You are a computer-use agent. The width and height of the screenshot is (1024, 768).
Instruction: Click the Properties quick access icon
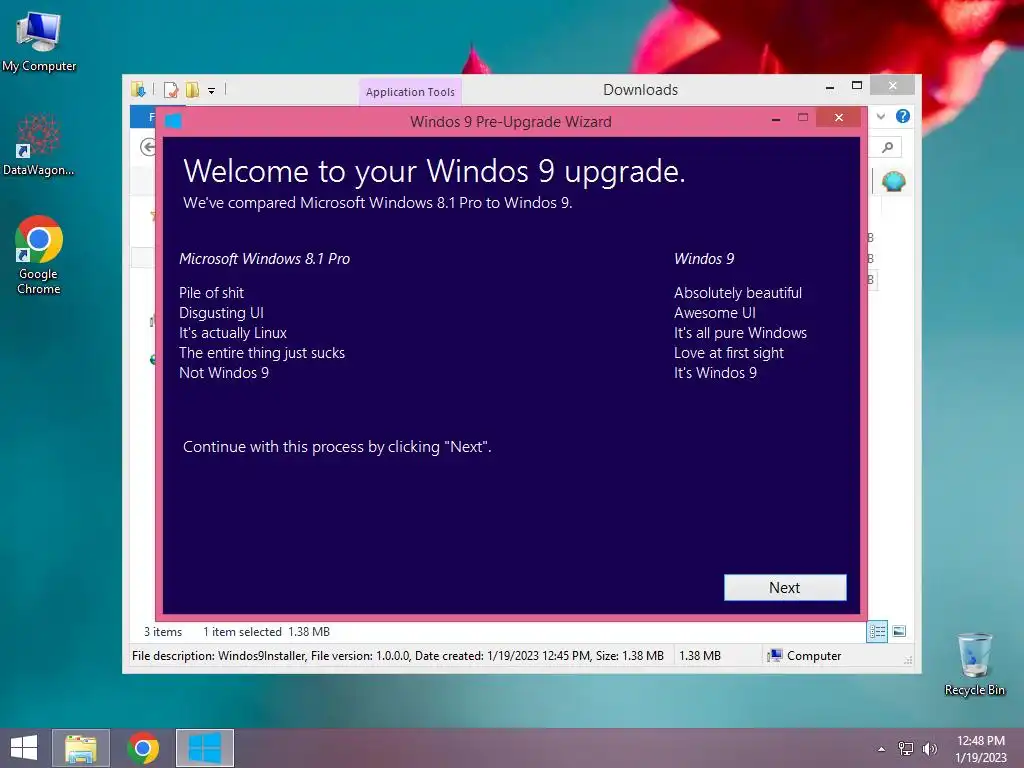171,89
